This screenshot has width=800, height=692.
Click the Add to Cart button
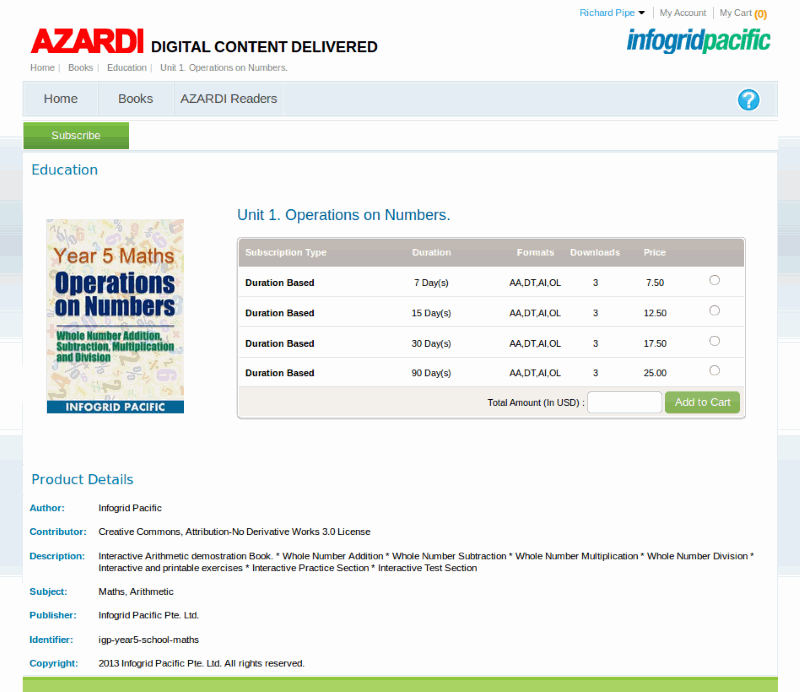pyautogui.click(x=703, y=402)
